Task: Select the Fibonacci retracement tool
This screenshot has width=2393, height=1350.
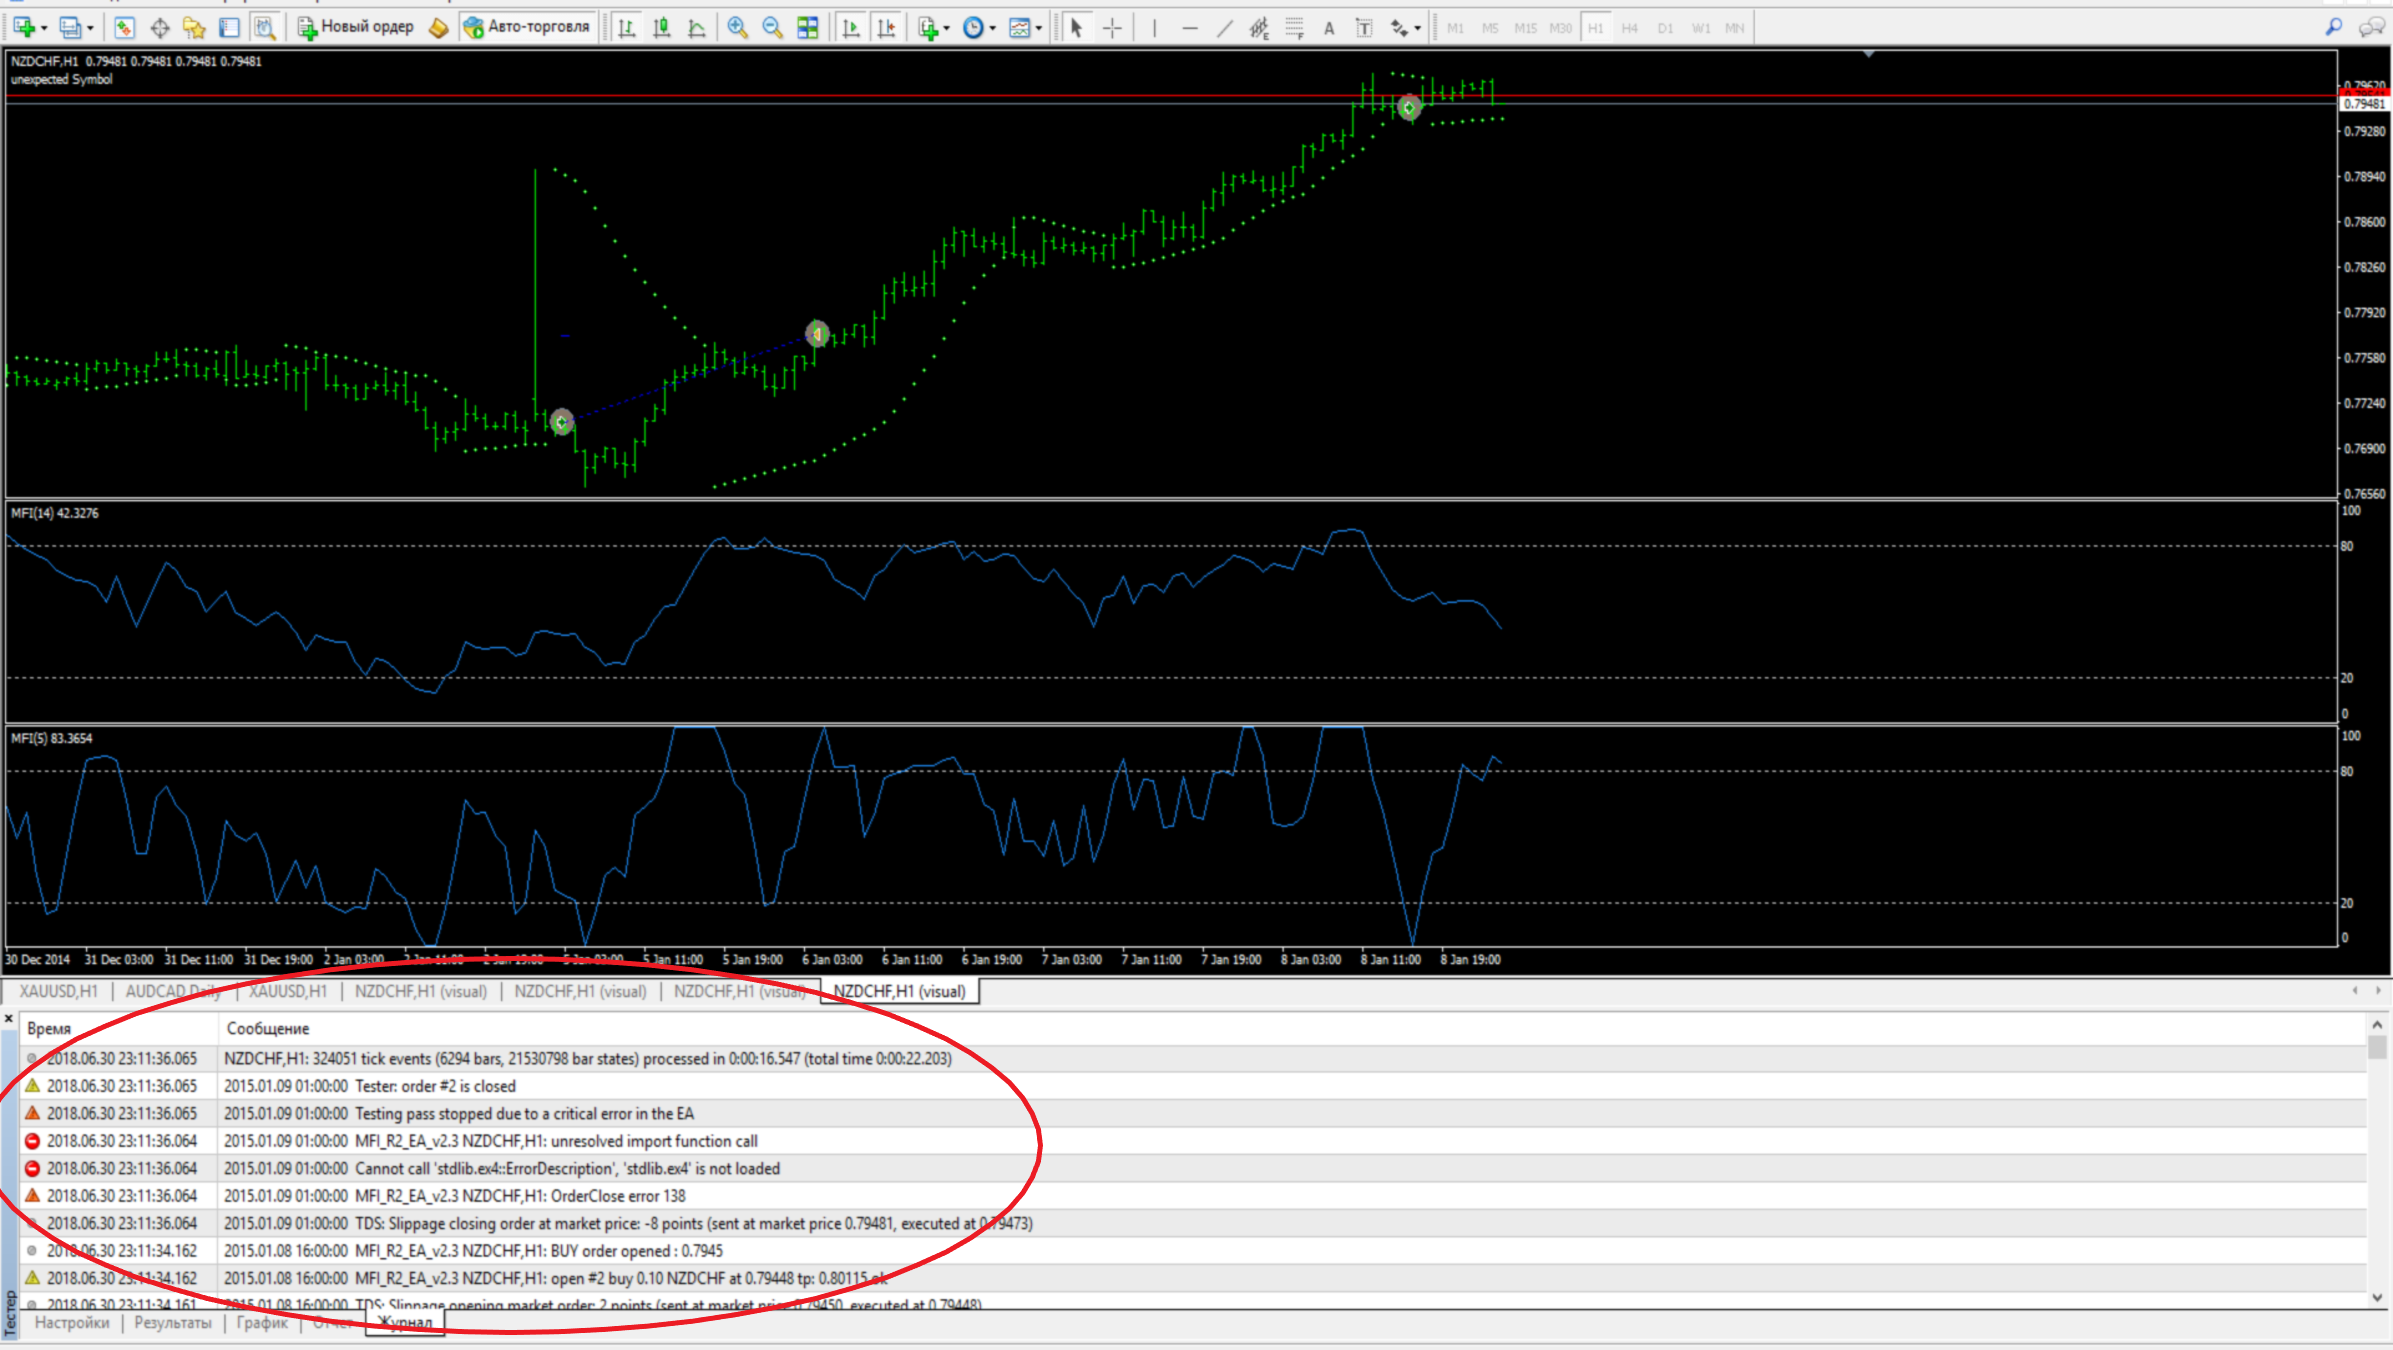Action: coord(1294,28)
